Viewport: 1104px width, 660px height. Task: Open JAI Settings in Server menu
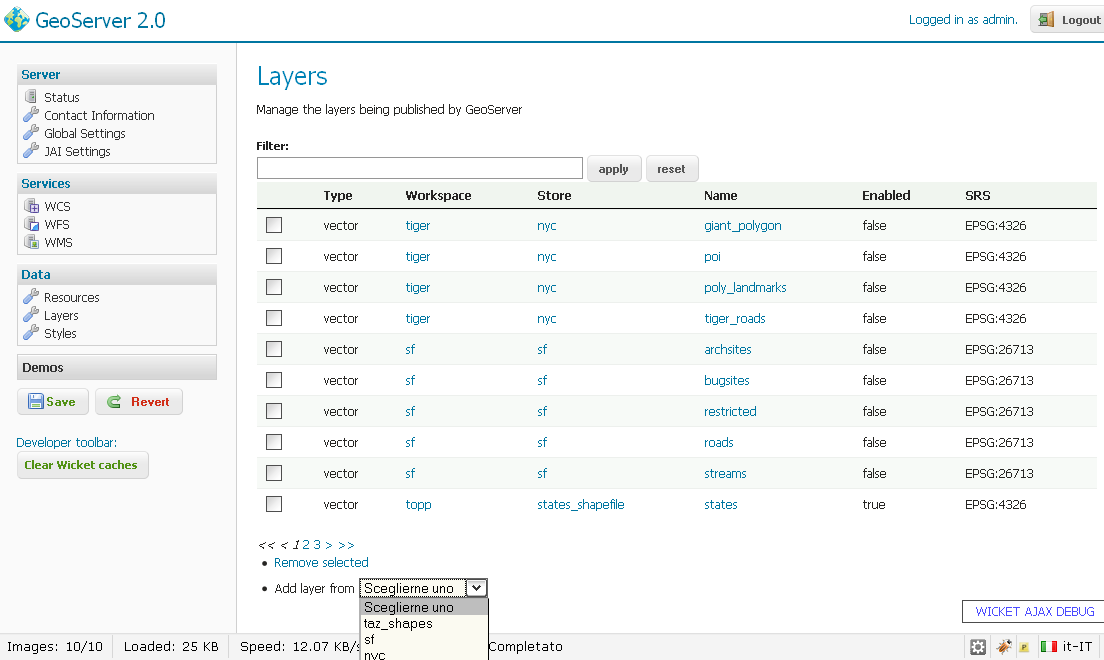77,151
